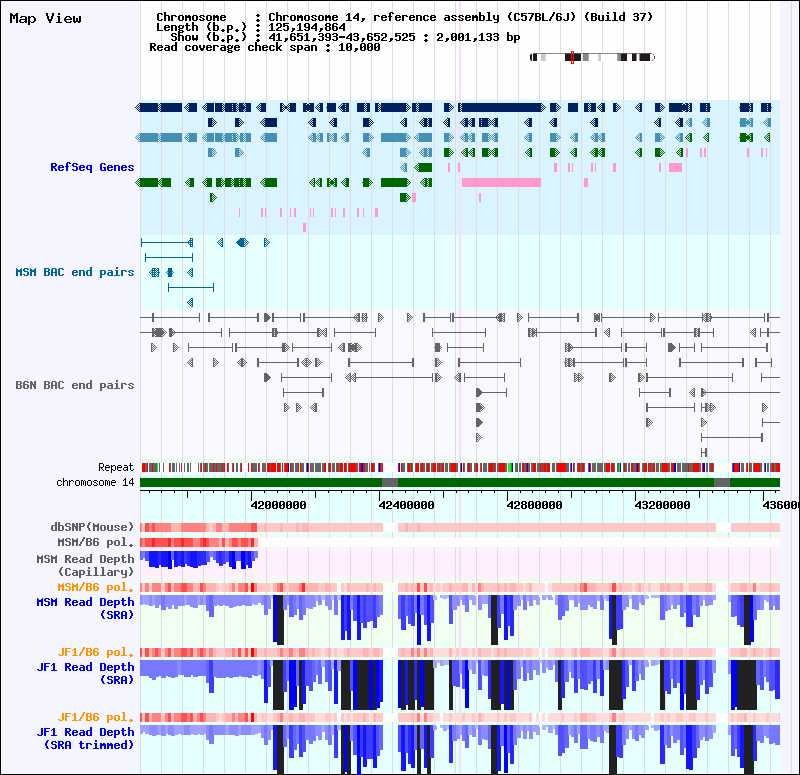
Task: Select the lowest JF1/B6 pol. orange label
Action: pyautogui.click(x=95, y=717)
